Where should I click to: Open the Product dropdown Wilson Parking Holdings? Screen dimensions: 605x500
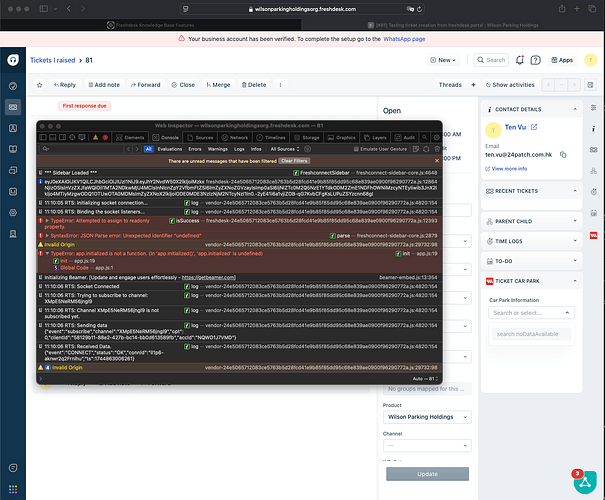pyautogui.click(x=427, y=417)
